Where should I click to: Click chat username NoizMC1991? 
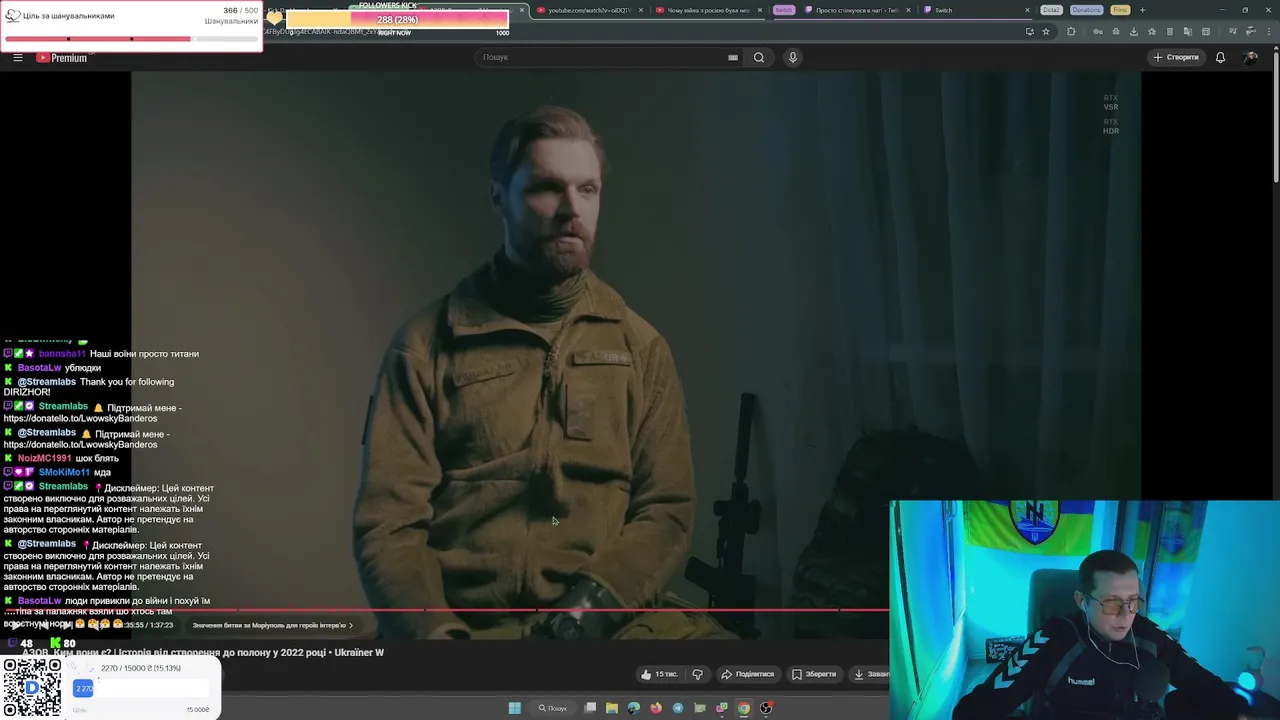[44, 458]
